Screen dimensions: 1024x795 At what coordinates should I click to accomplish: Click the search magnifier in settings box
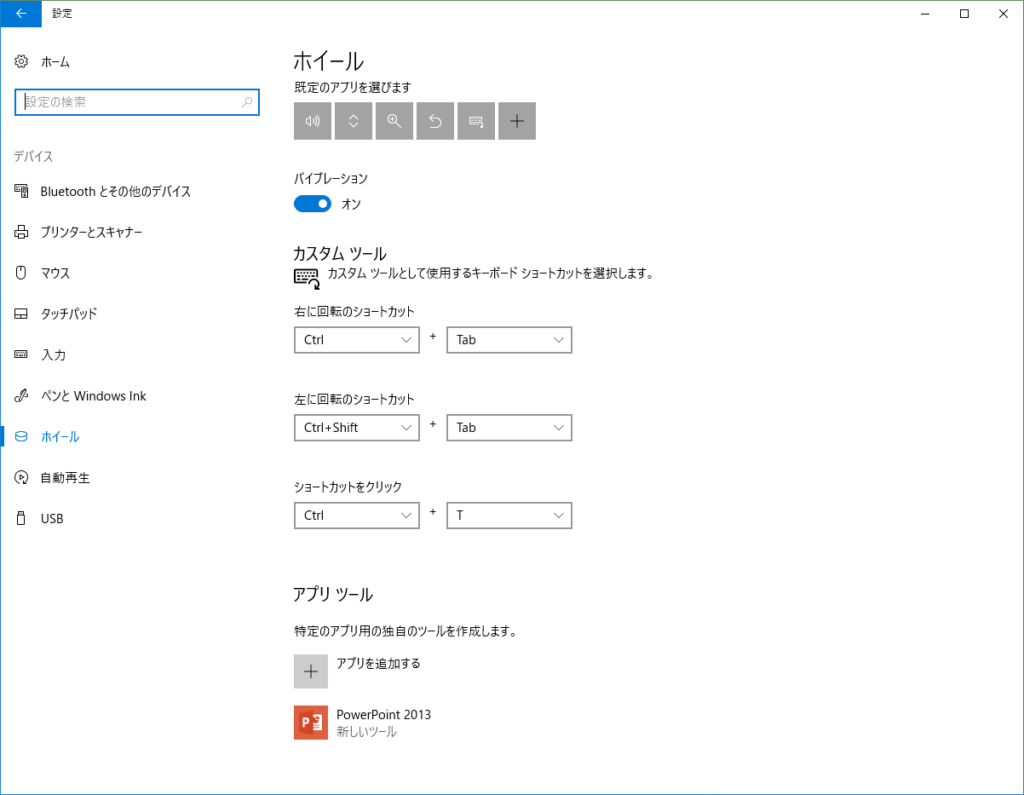point(247,102)
